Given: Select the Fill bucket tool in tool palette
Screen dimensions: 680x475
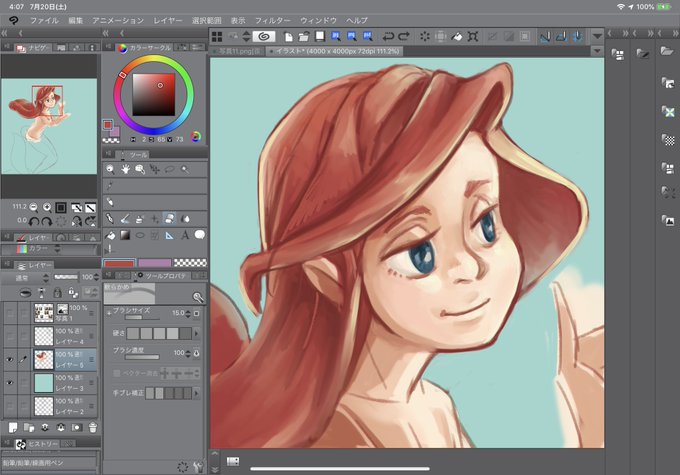Looking at the screenshot, I should (110, 235).
